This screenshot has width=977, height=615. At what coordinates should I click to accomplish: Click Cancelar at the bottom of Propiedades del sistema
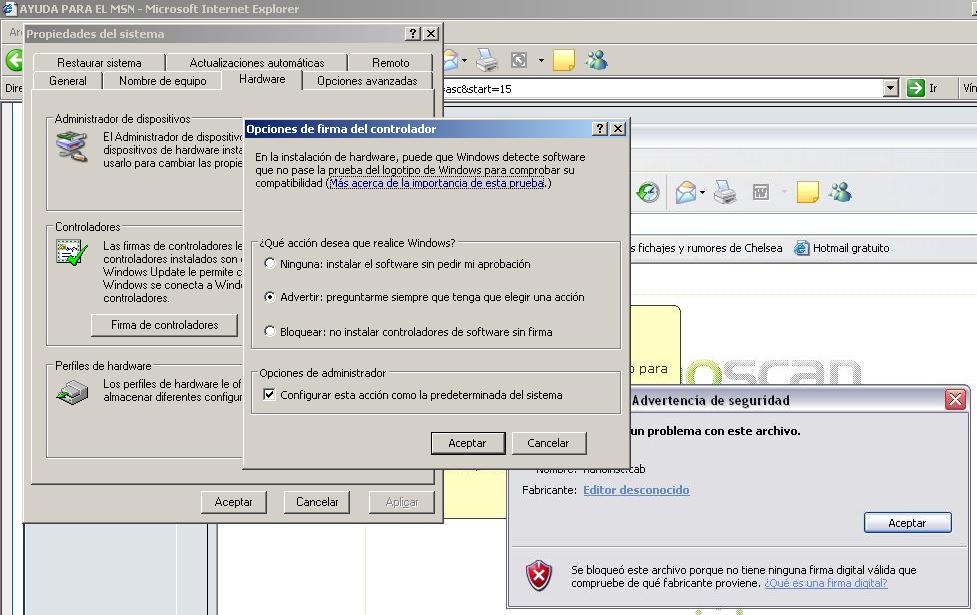(317, 502)
